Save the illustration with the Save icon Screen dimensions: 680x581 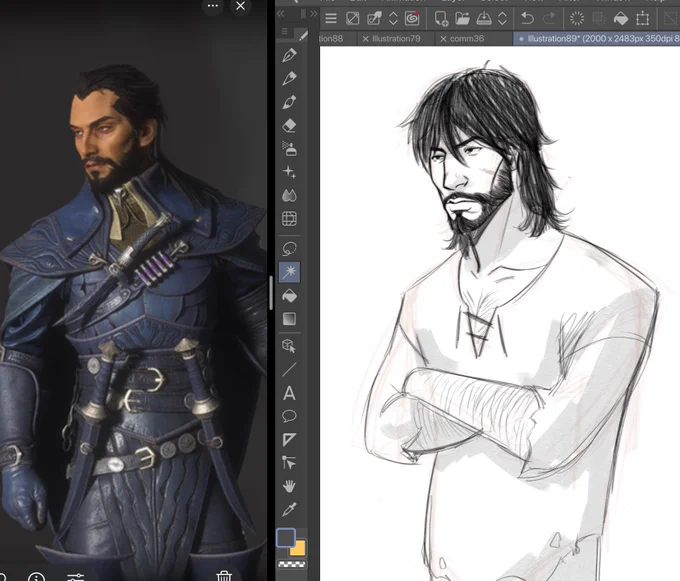tap(484, 18)
